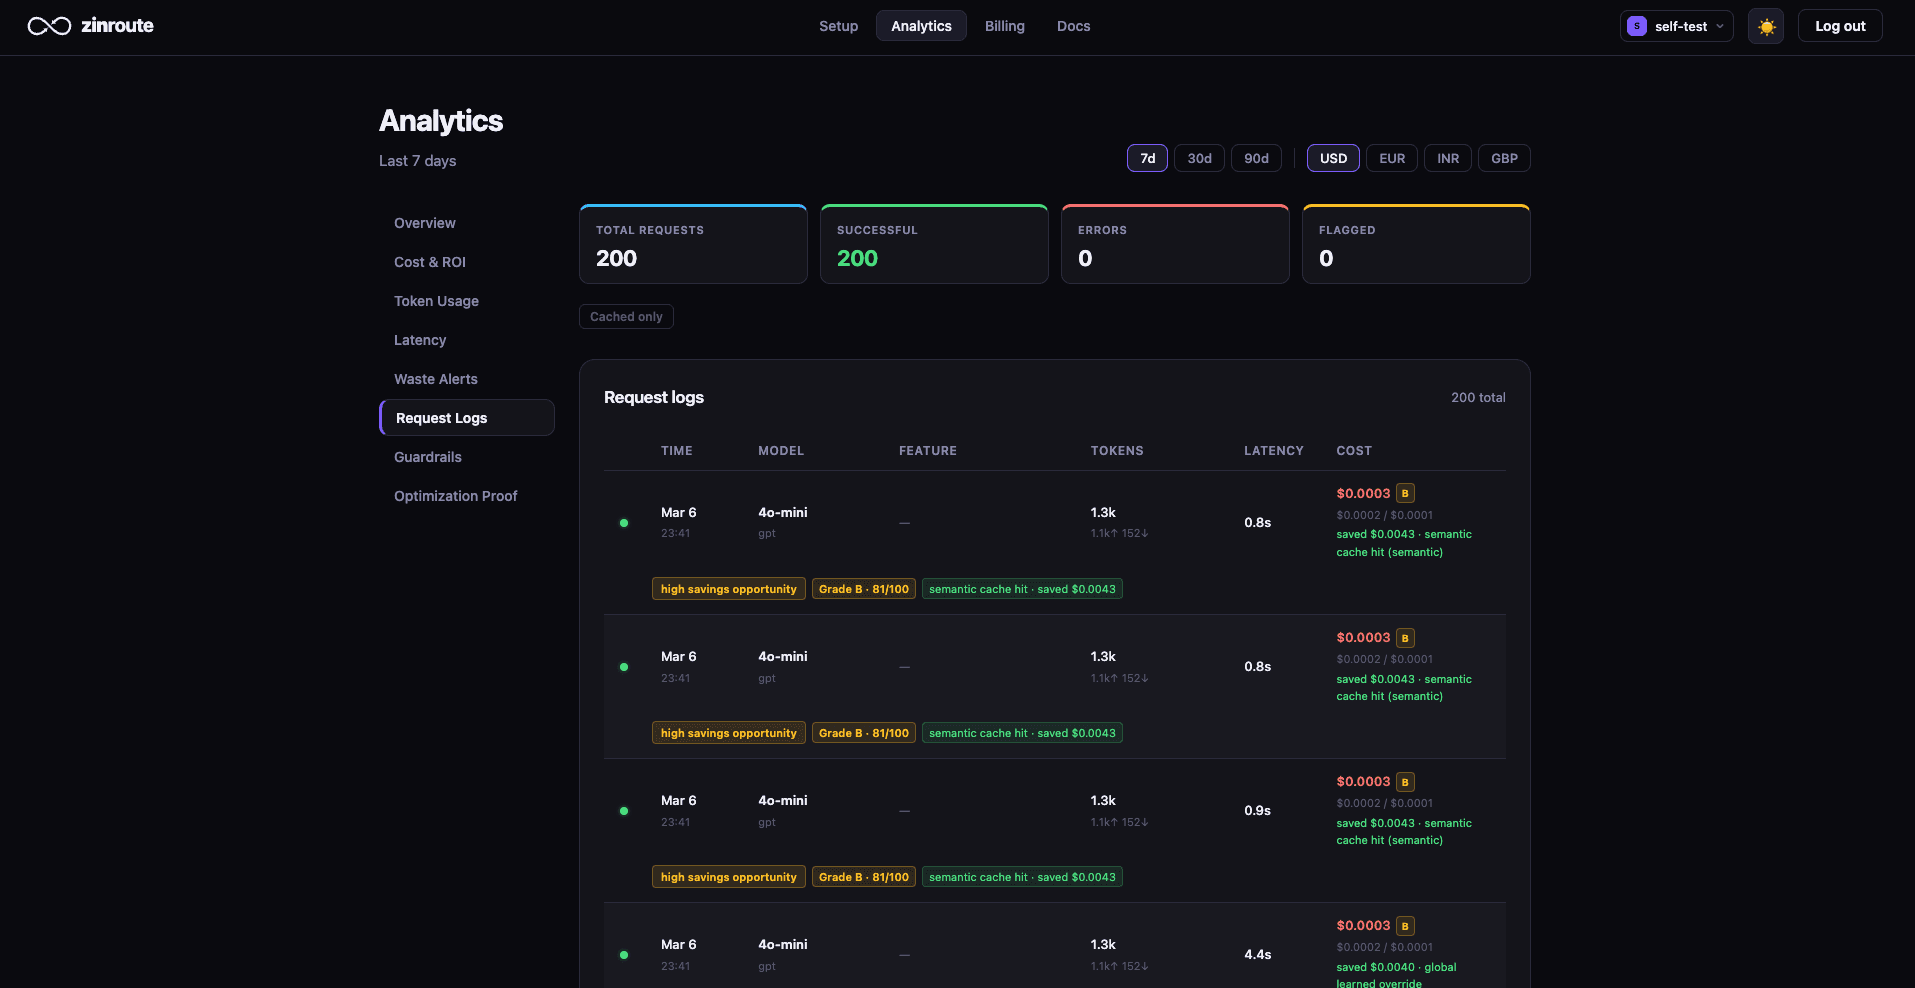The width and height of the screenshot is (1915, 988).
Task: Click the B grade badge beside the first cost
Action: [x=1404, y=493]
